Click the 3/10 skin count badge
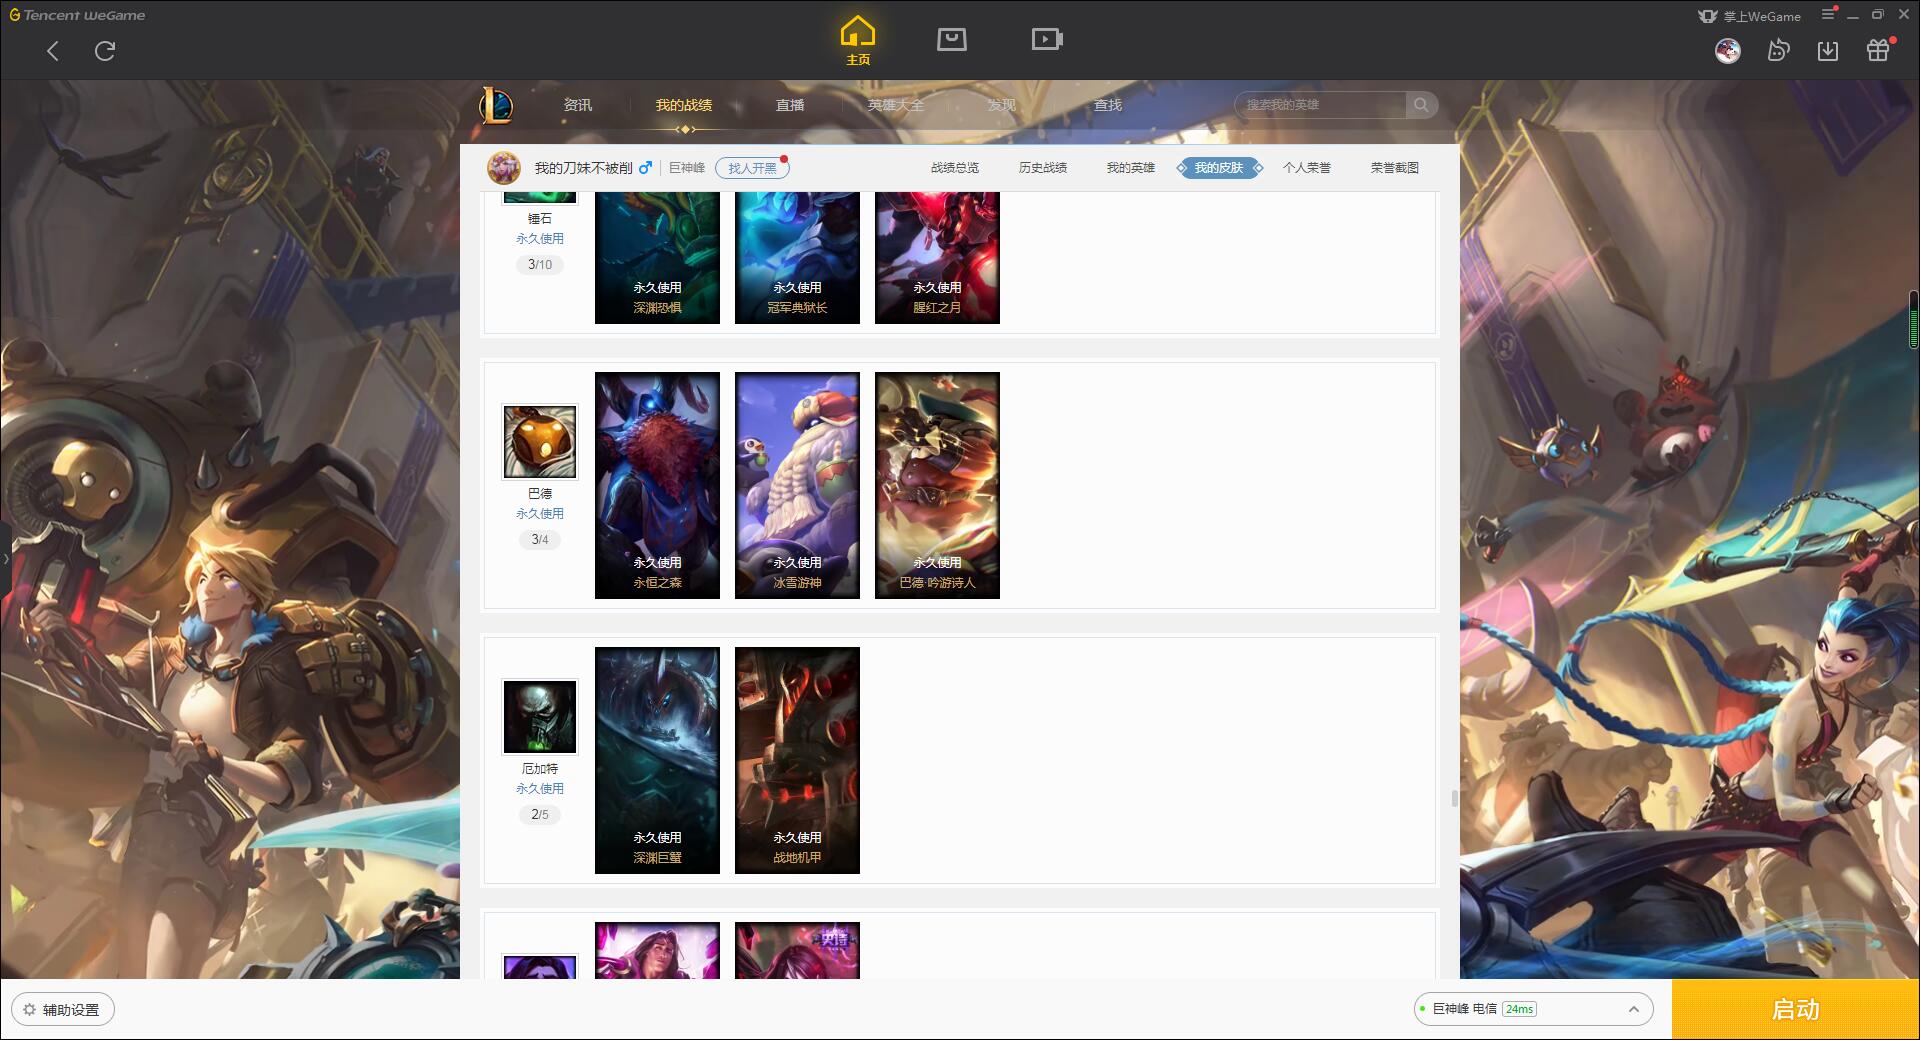The image size is (1920, 1040). click(x=540, y=265)
